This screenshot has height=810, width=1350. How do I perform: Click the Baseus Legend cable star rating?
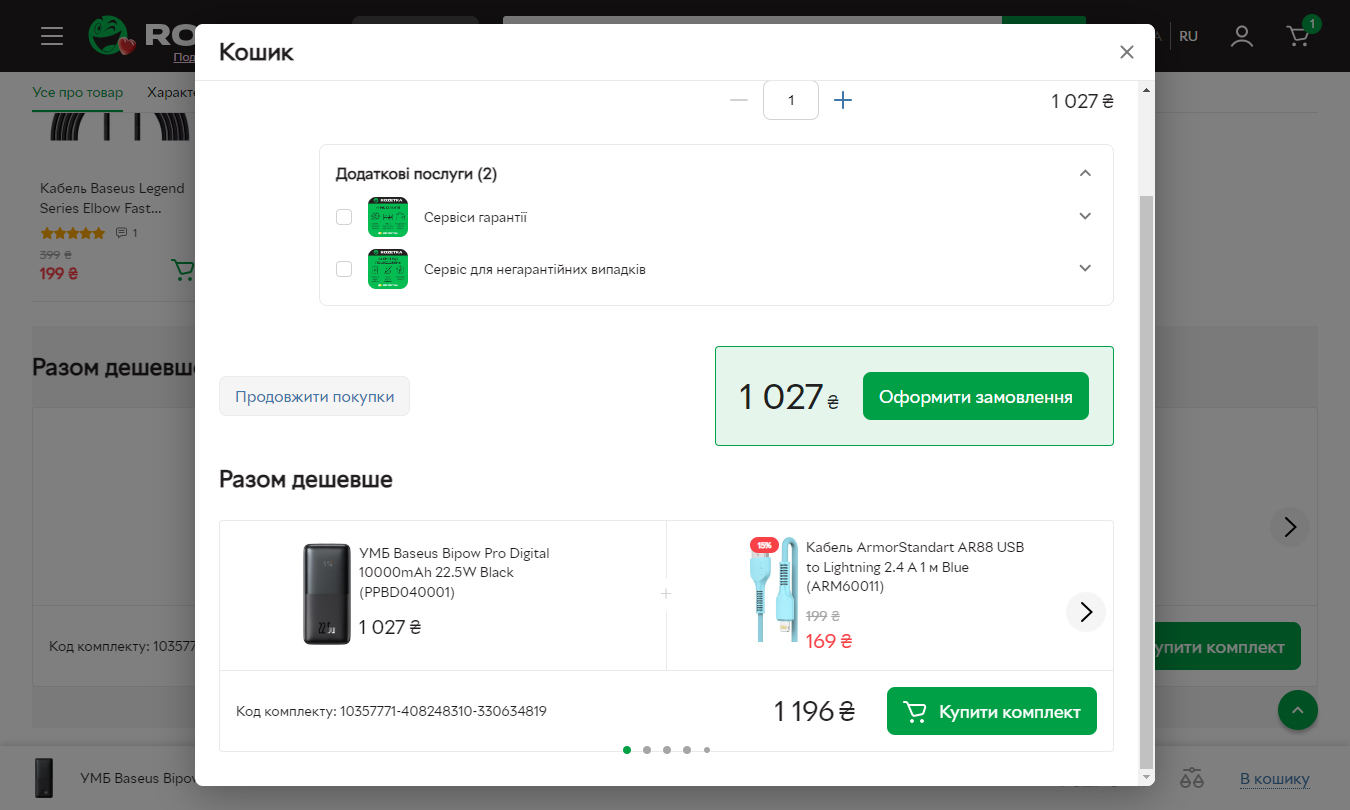click(72, 233)
